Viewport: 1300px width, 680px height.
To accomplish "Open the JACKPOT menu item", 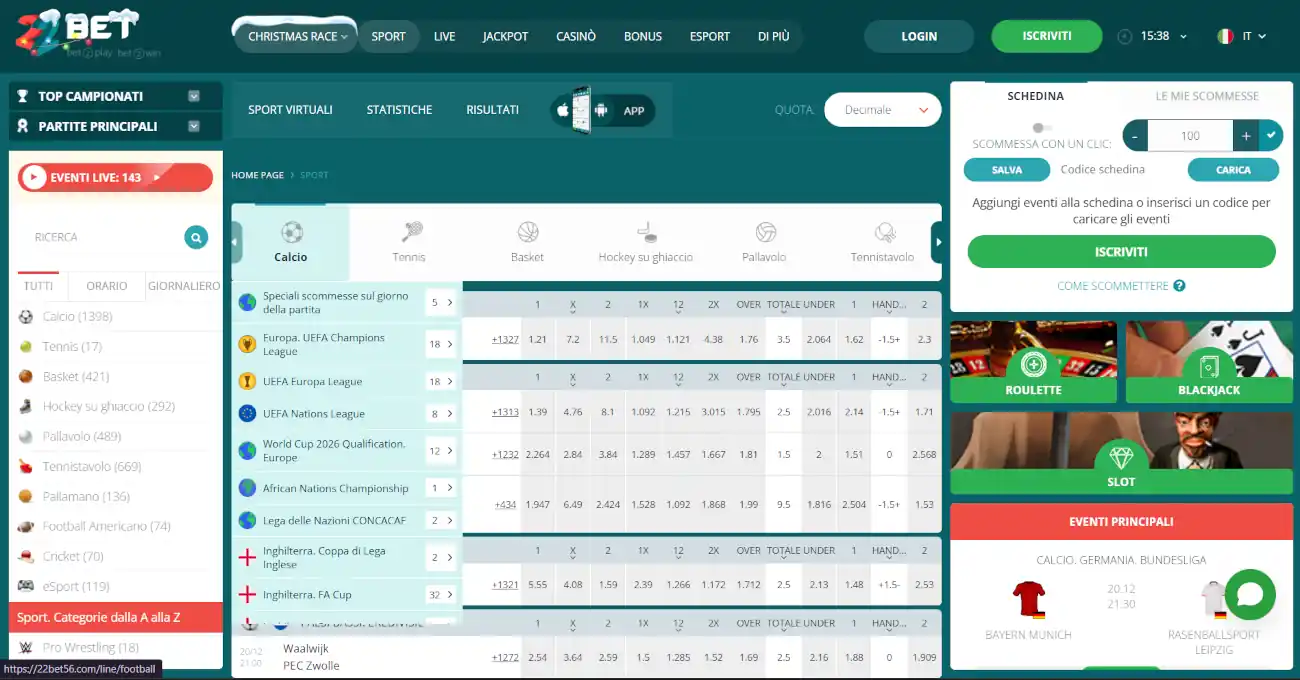I will click(505, 36).
